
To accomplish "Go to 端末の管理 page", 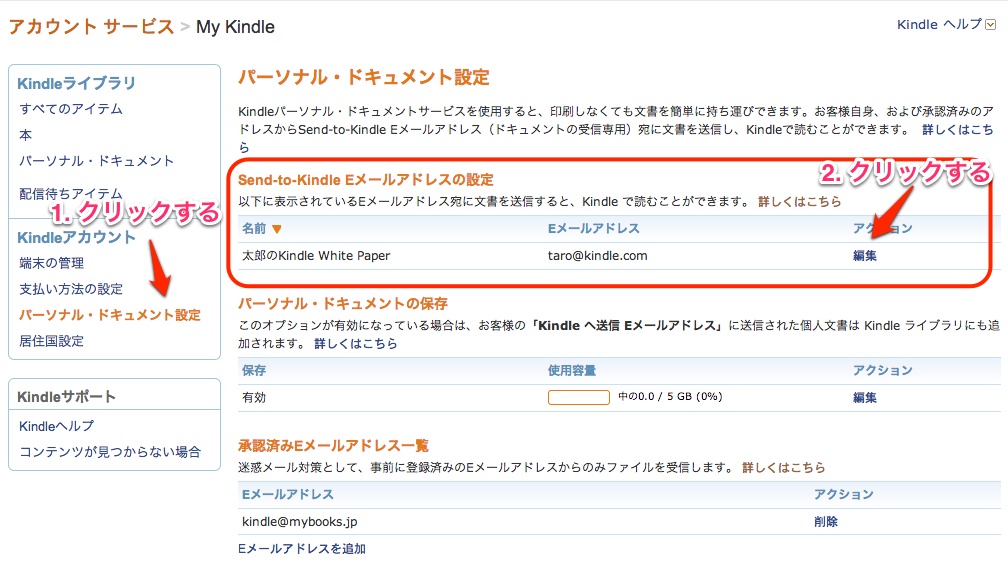I will 51,263.
